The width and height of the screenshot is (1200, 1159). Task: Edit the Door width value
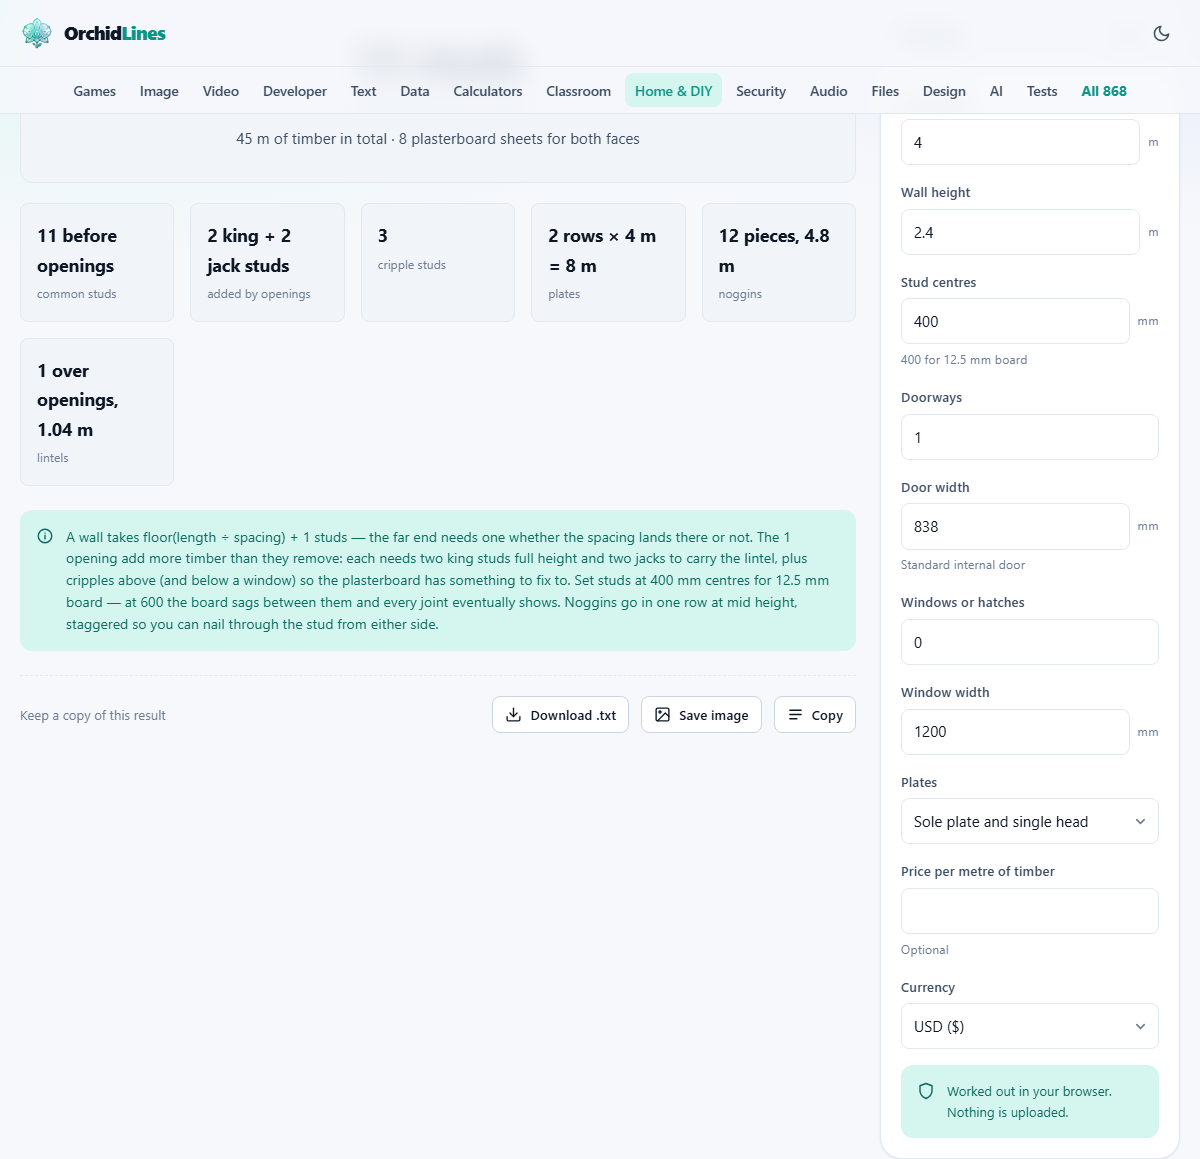click(1015, 526)
